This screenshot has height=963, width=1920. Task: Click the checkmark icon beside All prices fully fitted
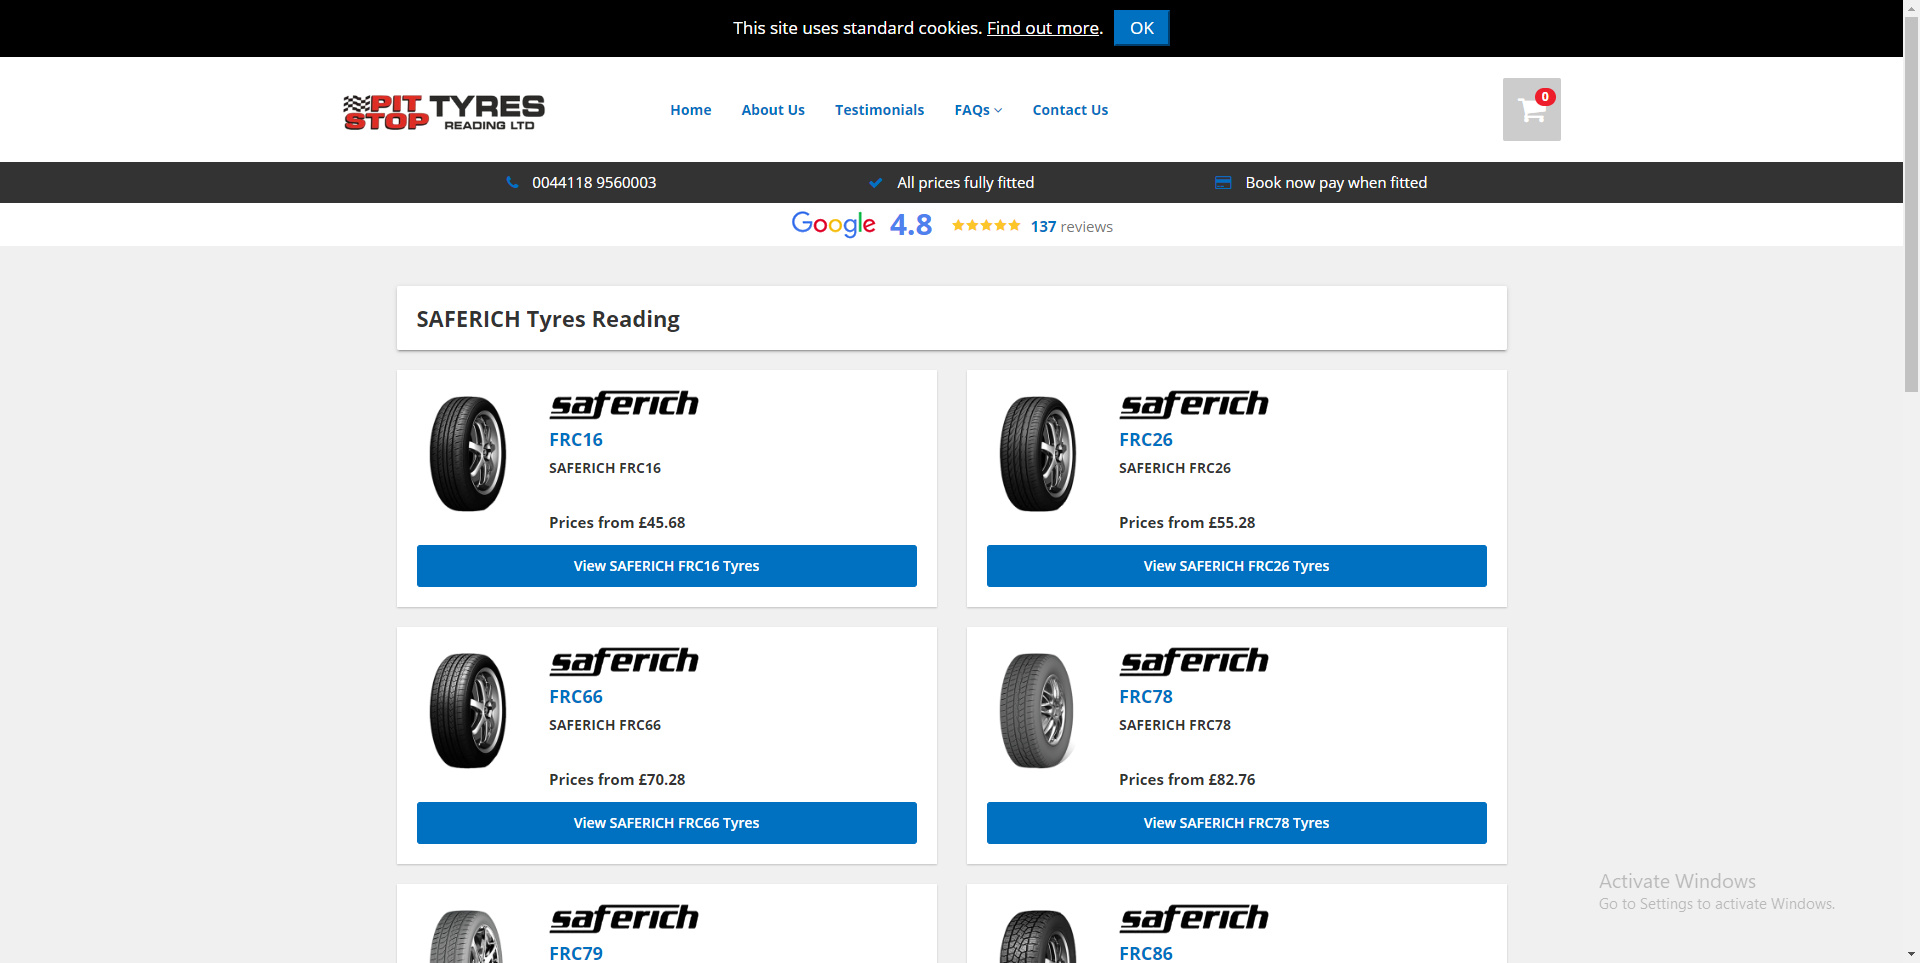(x=876, y=182)
